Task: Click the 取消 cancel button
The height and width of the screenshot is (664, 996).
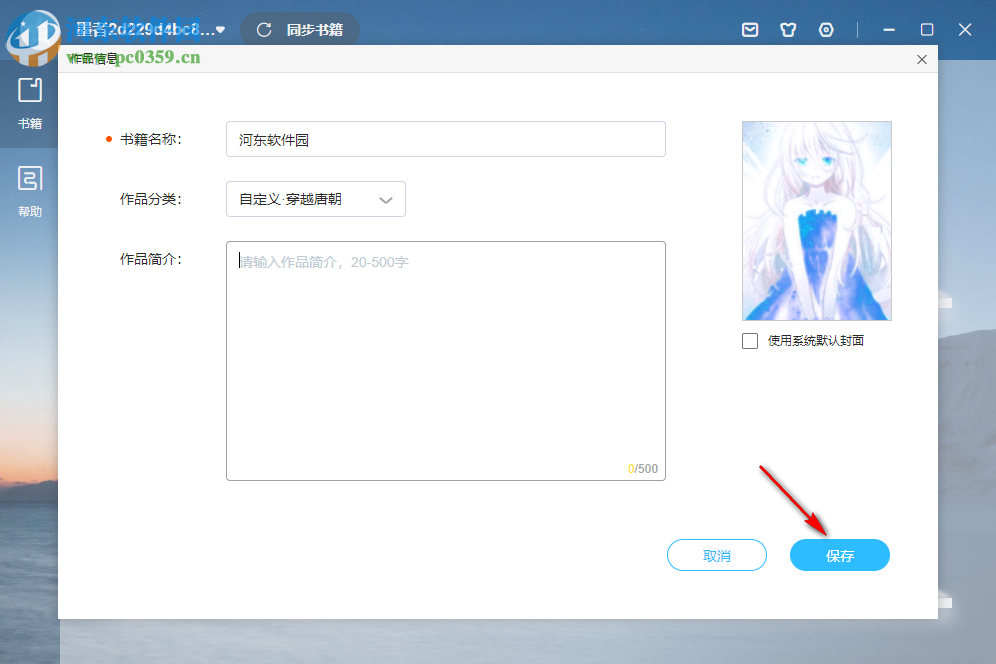Action: point(716,555)
